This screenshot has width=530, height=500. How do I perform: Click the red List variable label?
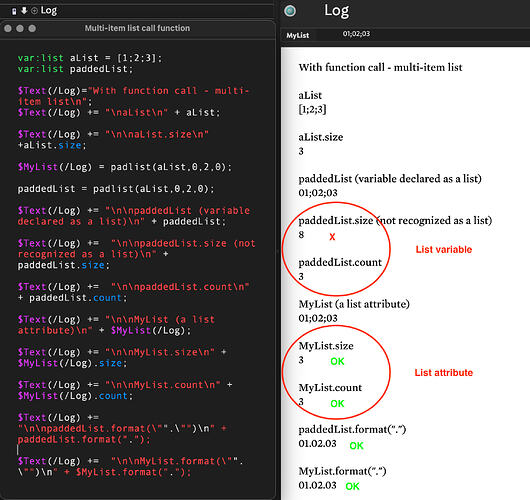(x=443, y=249)
